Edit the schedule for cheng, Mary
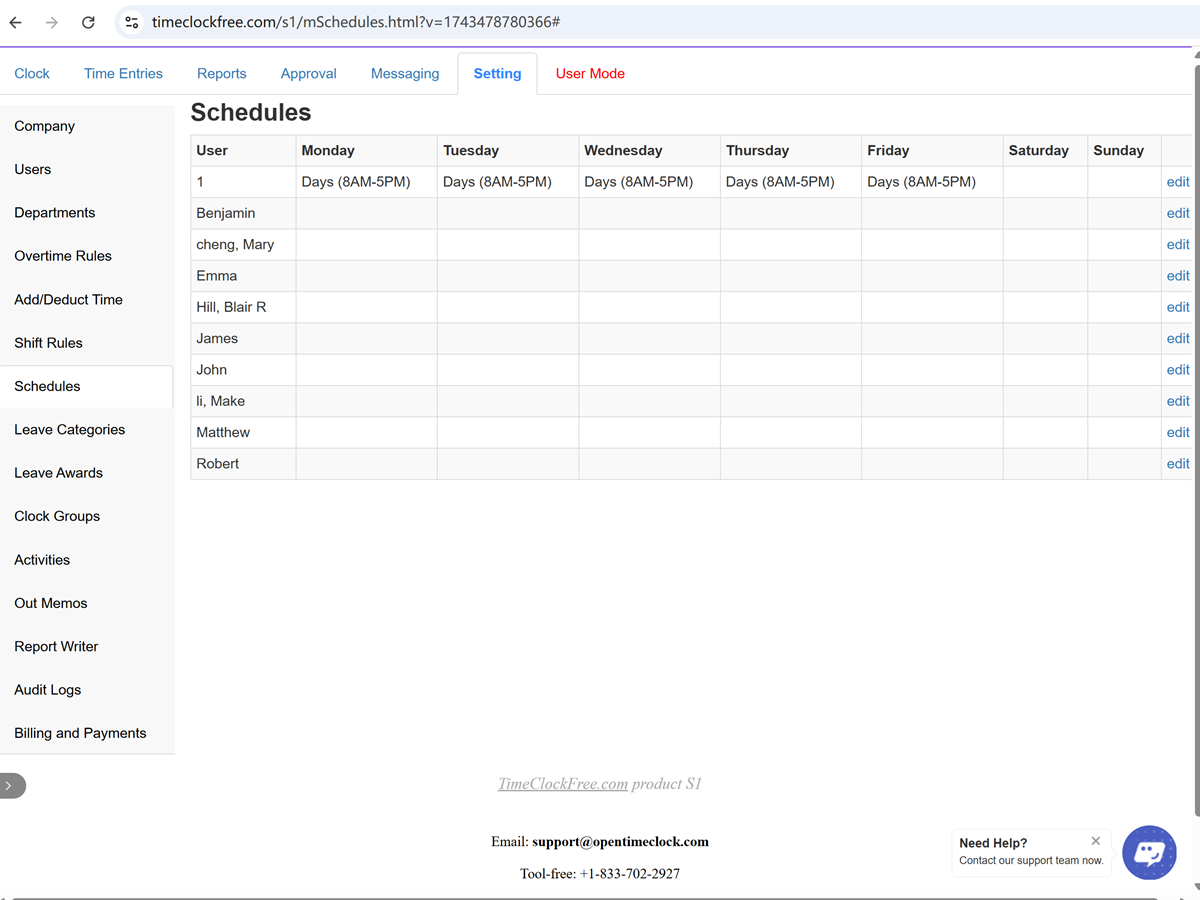 (x=1178, y=244)
